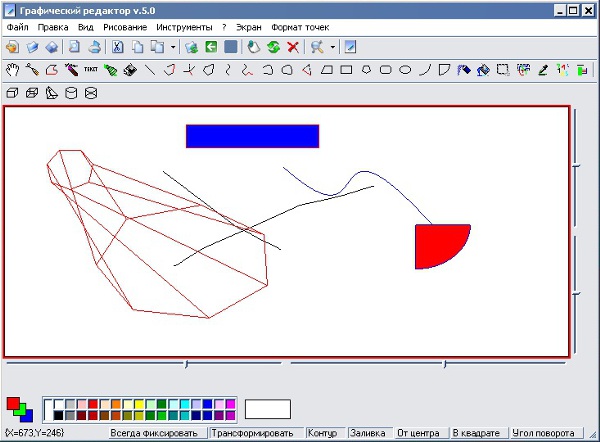600x442 pixels.
Task: Select the 3D cylinder tool
Action: tap(71, 93)
